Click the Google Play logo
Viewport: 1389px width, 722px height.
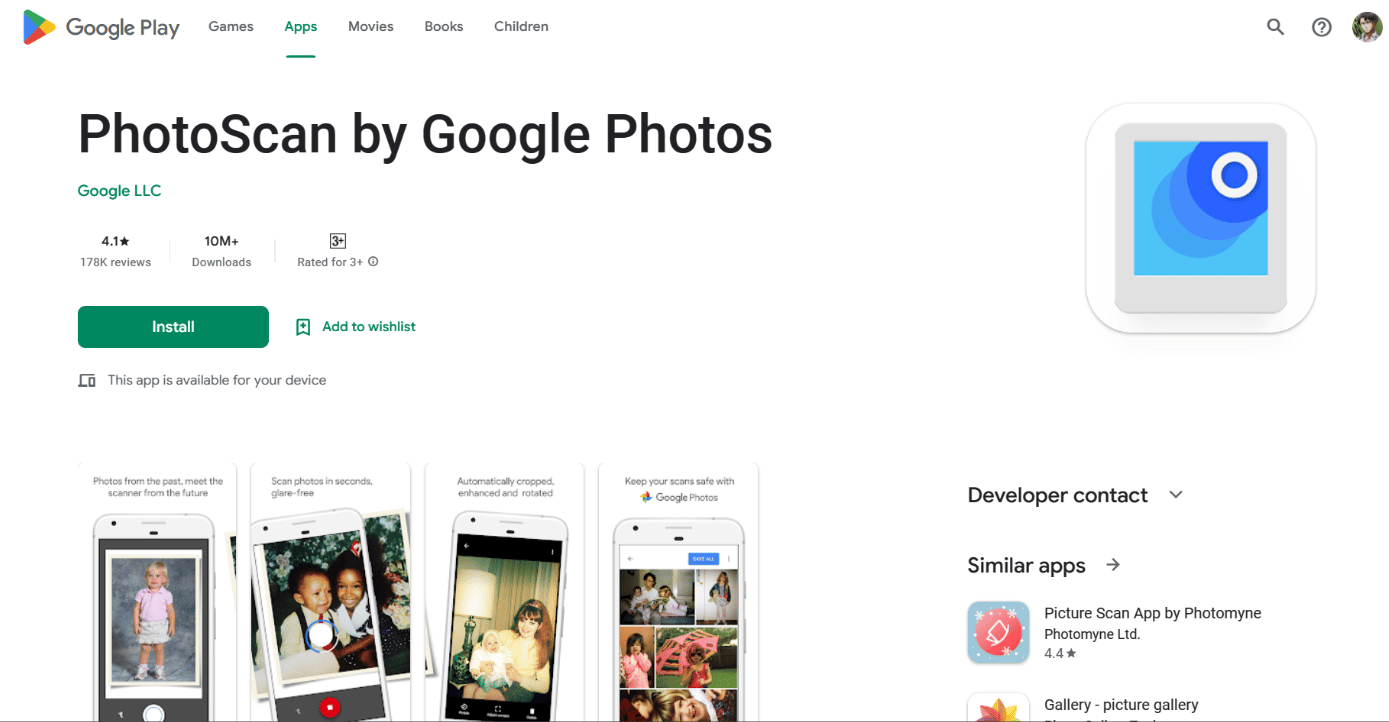pyautogui.click(x=101, y=27)
